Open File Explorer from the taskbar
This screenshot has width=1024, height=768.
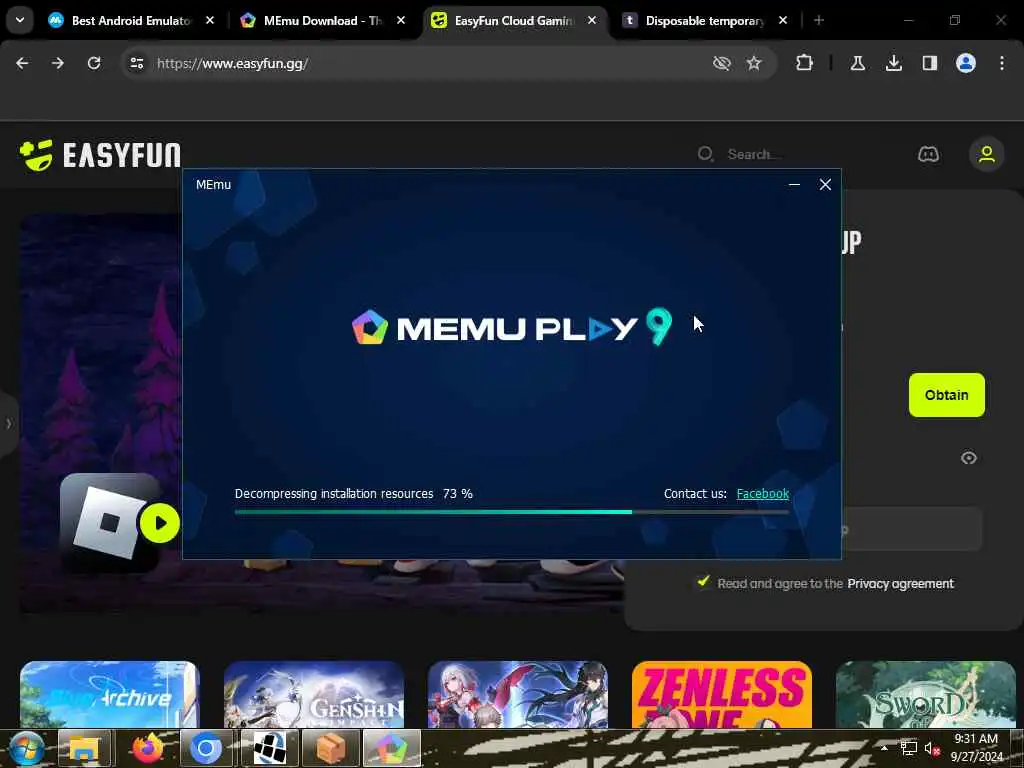[x=84, y=748]
